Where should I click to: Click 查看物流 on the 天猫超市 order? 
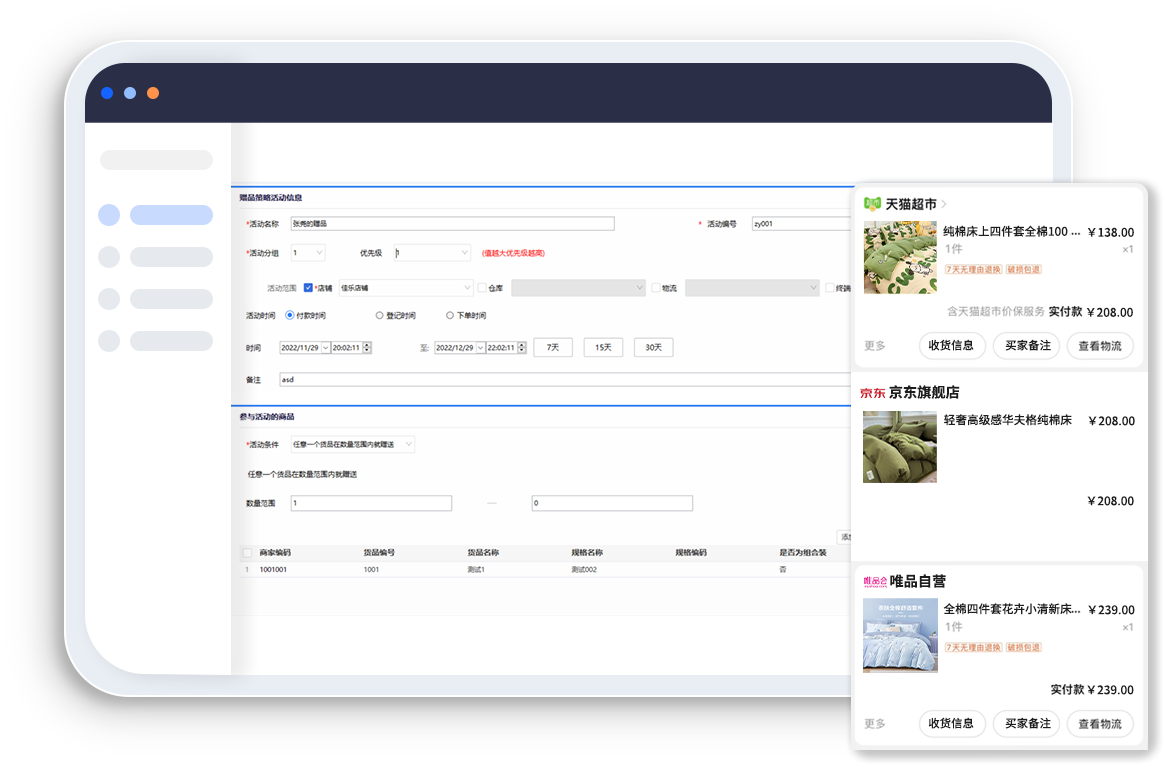click(1100, 346)
